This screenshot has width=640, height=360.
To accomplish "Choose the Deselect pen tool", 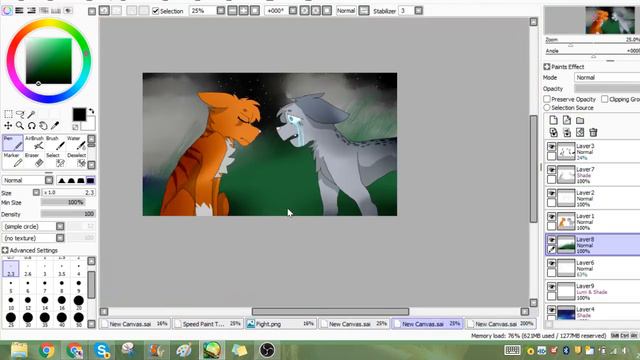I will point(76,160).
